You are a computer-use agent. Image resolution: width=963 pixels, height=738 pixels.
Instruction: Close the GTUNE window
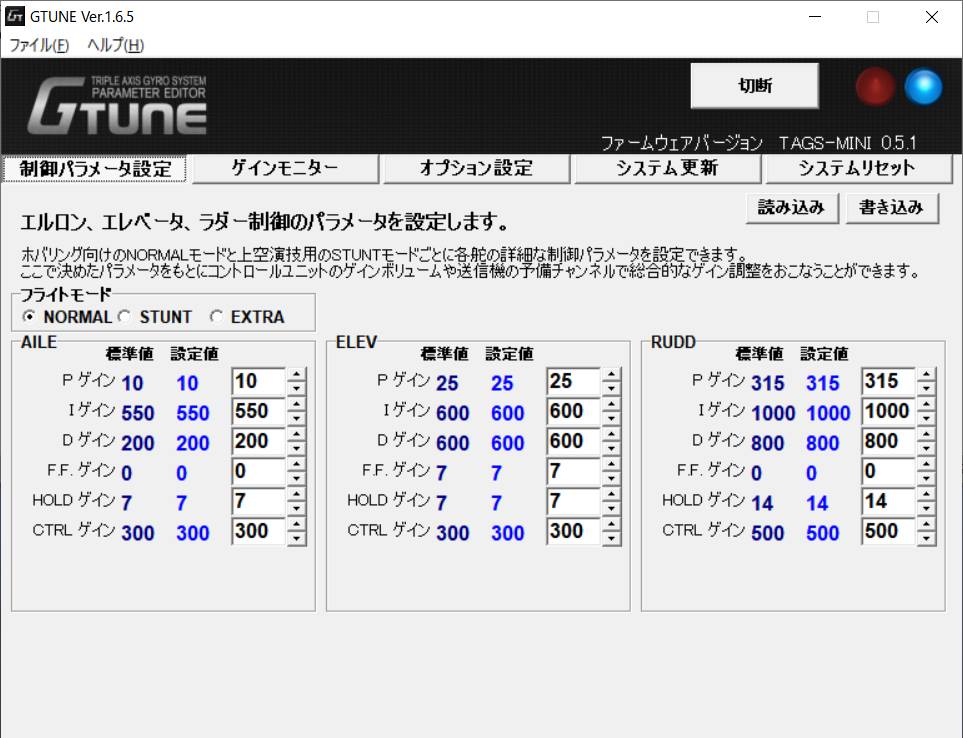click(932, 17)
